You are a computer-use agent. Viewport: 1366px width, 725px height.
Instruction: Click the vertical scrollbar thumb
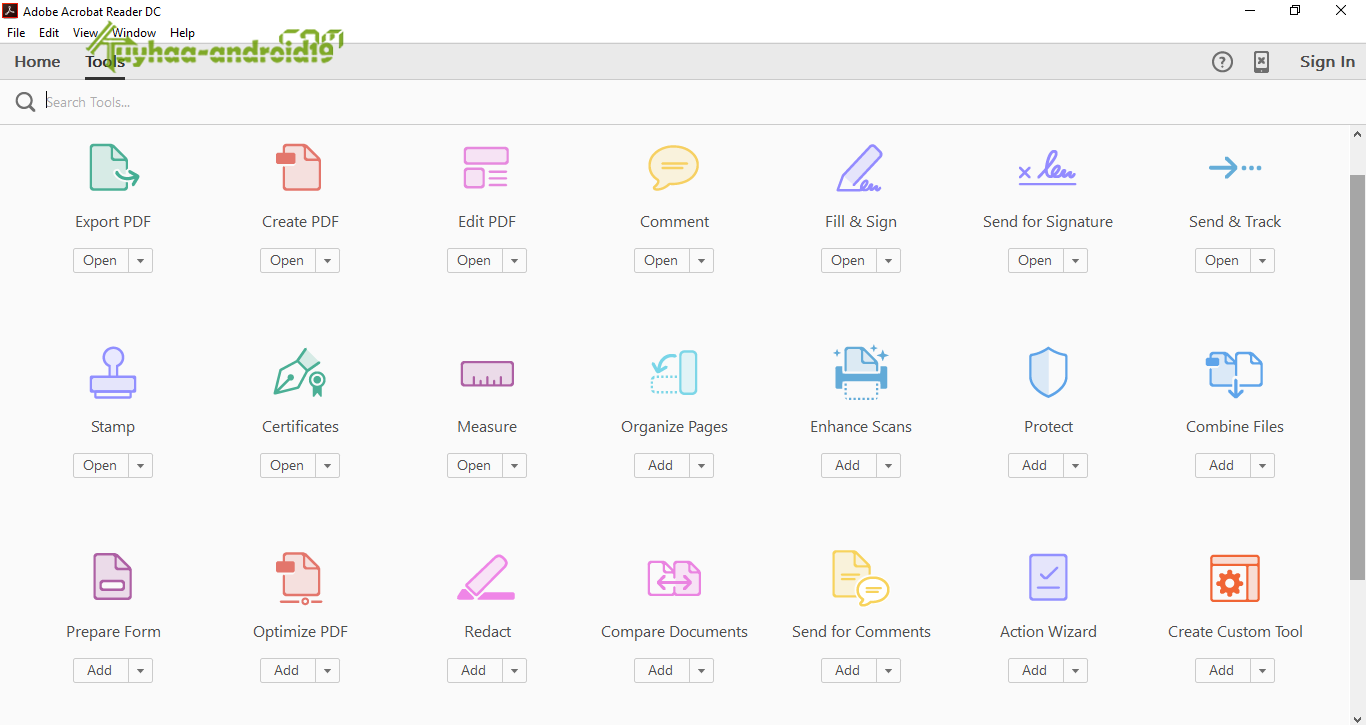(x=1357, y=377)
